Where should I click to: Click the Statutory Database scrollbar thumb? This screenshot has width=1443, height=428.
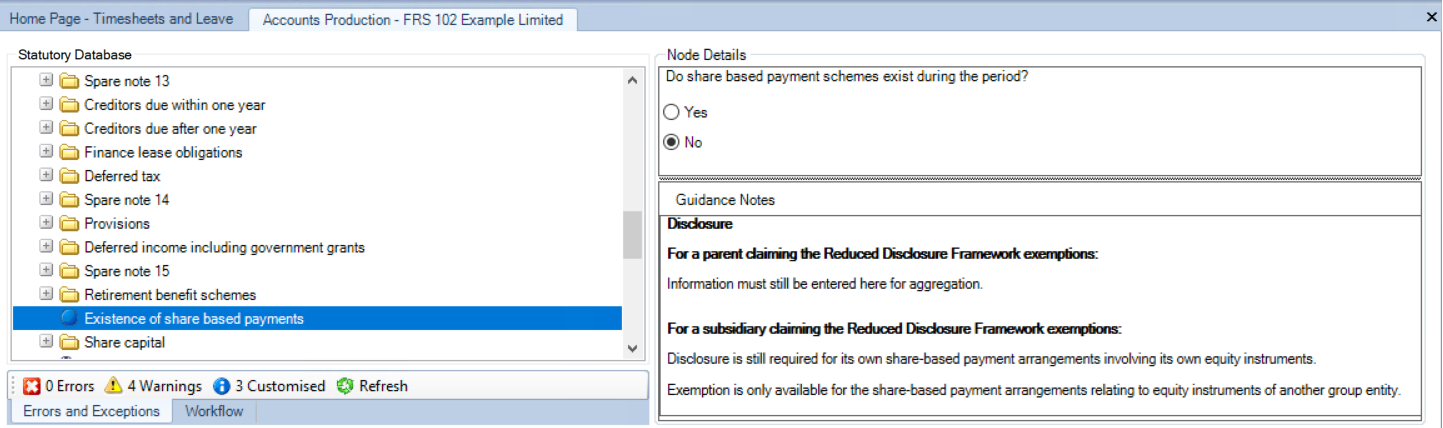632,235
